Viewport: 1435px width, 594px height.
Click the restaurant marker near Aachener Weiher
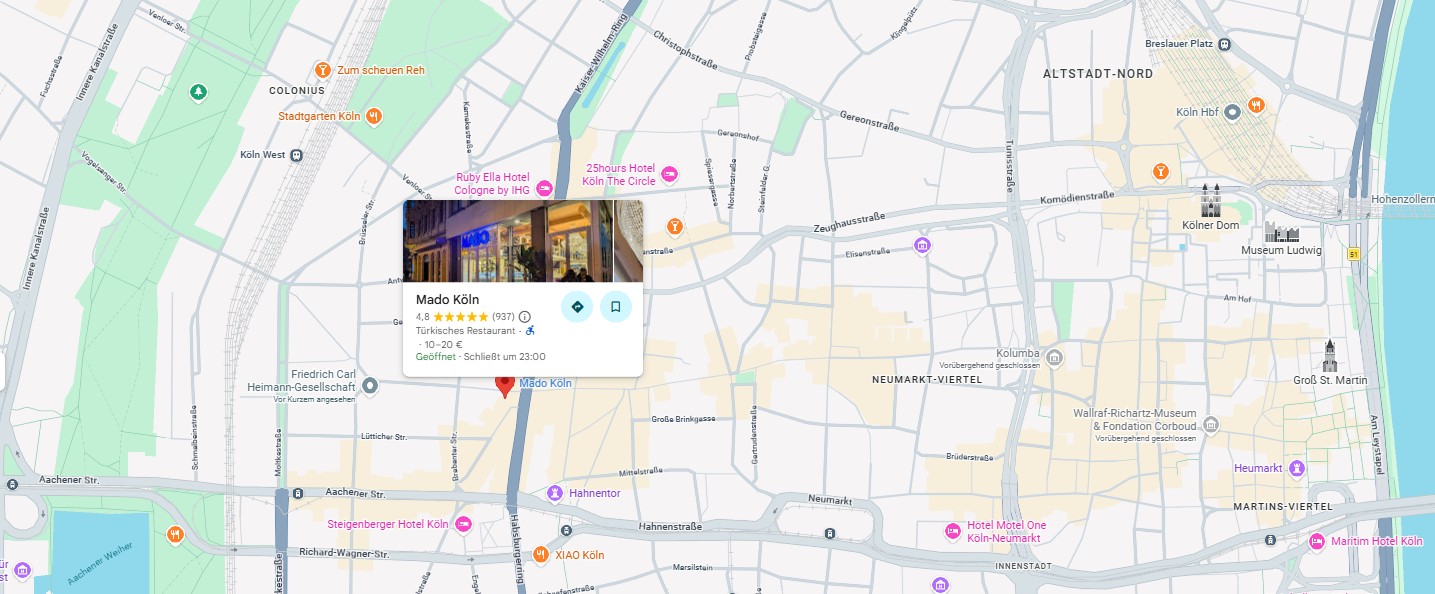176,534
